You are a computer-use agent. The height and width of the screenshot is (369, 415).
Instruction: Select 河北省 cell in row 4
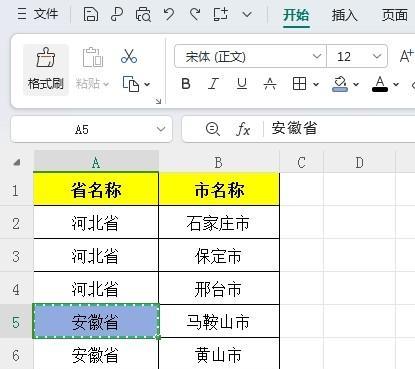(x=96, y=288)
